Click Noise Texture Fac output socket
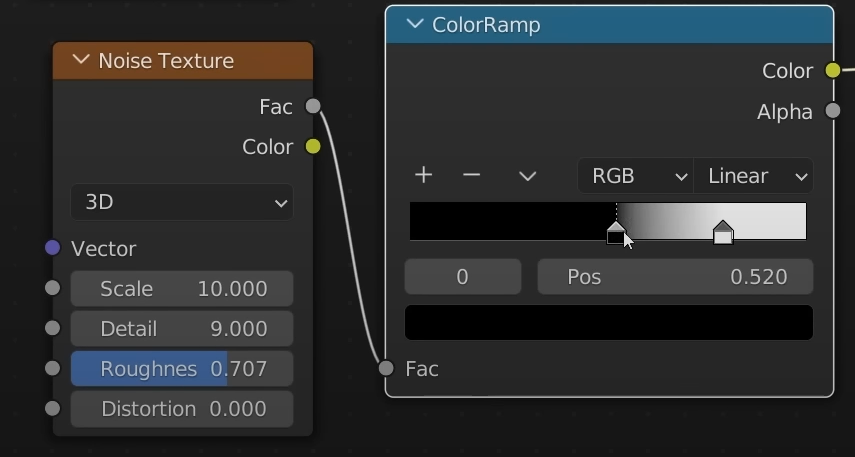 [313, 106]
